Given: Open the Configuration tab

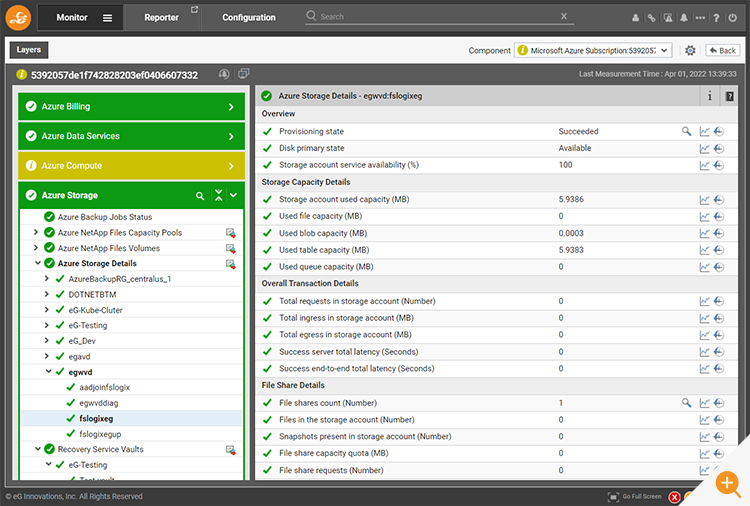Looking at the screenshot, I should (x=249, y=18).
